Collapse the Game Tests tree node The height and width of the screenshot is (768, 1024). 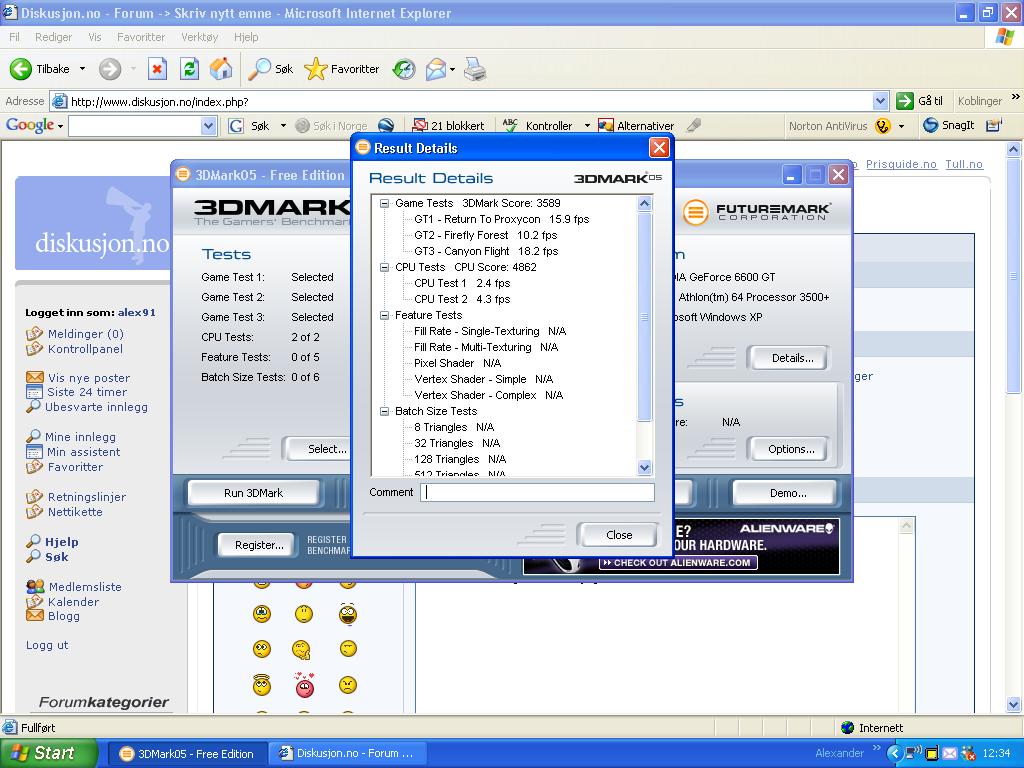pos(385,203)
